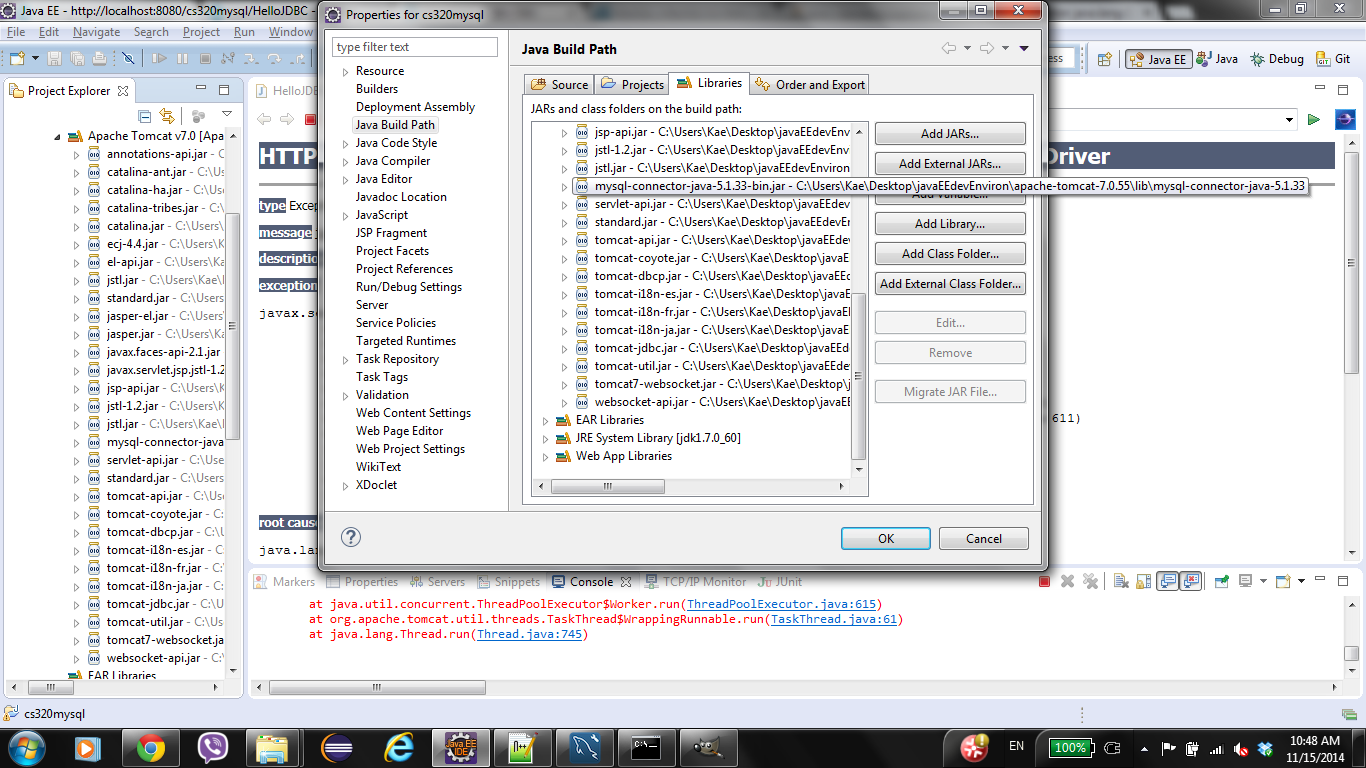The image size is (1366, 768).
Task: Expand the JRE System Library node
Action: pyautogui.click(x=545, y=439)
